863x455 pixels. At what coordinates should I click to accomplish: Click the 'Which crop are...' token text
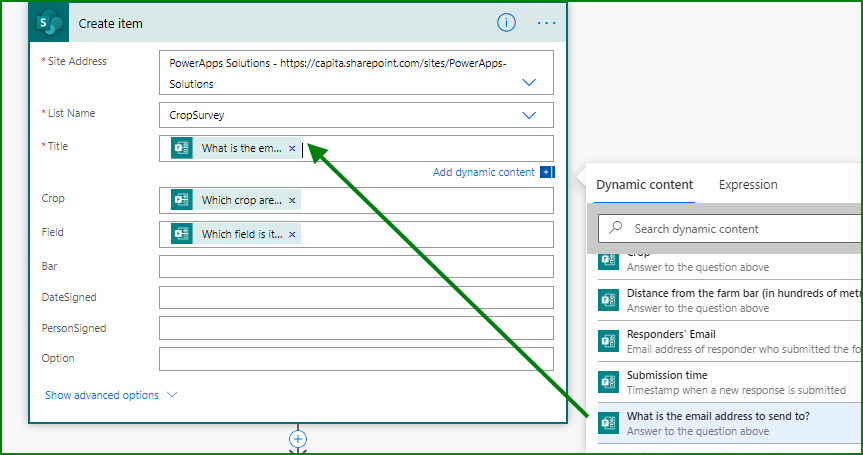(x=242, y=200)
